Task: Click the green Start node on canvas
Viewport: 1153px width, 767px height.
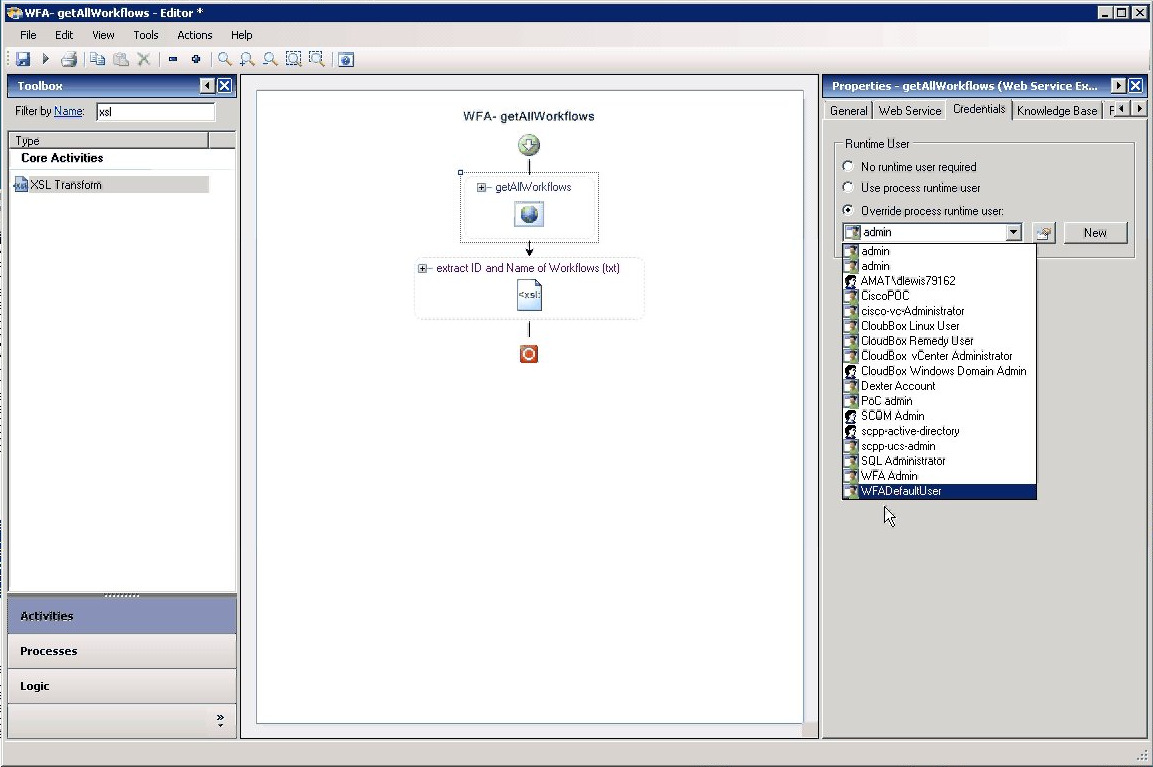Action: 529,146
